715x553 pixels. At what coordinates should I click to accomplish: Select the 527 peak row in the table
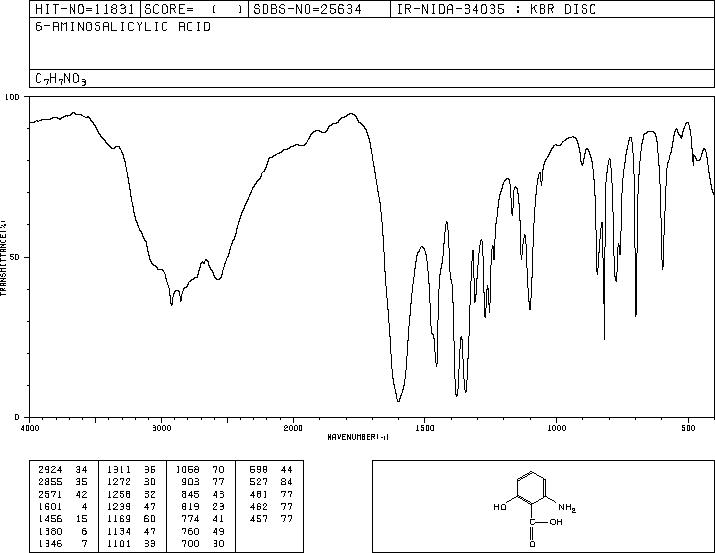click(271, 482)
